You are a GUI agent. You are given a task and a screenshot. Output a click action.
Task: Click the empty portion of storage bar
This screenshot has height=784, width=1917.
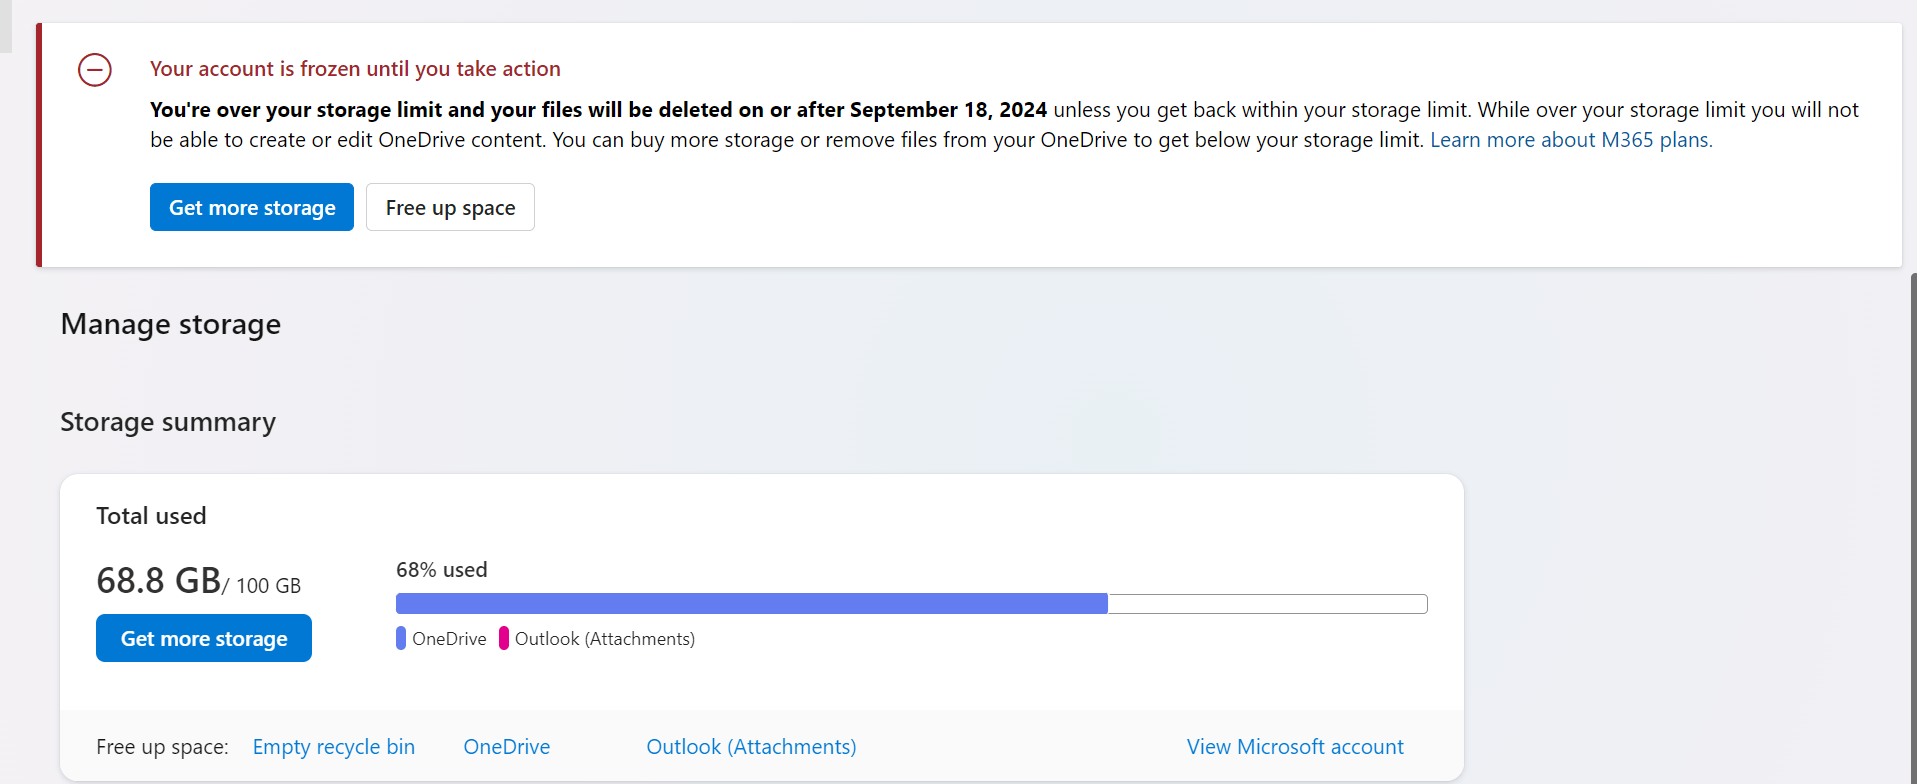coord(1268,603)
